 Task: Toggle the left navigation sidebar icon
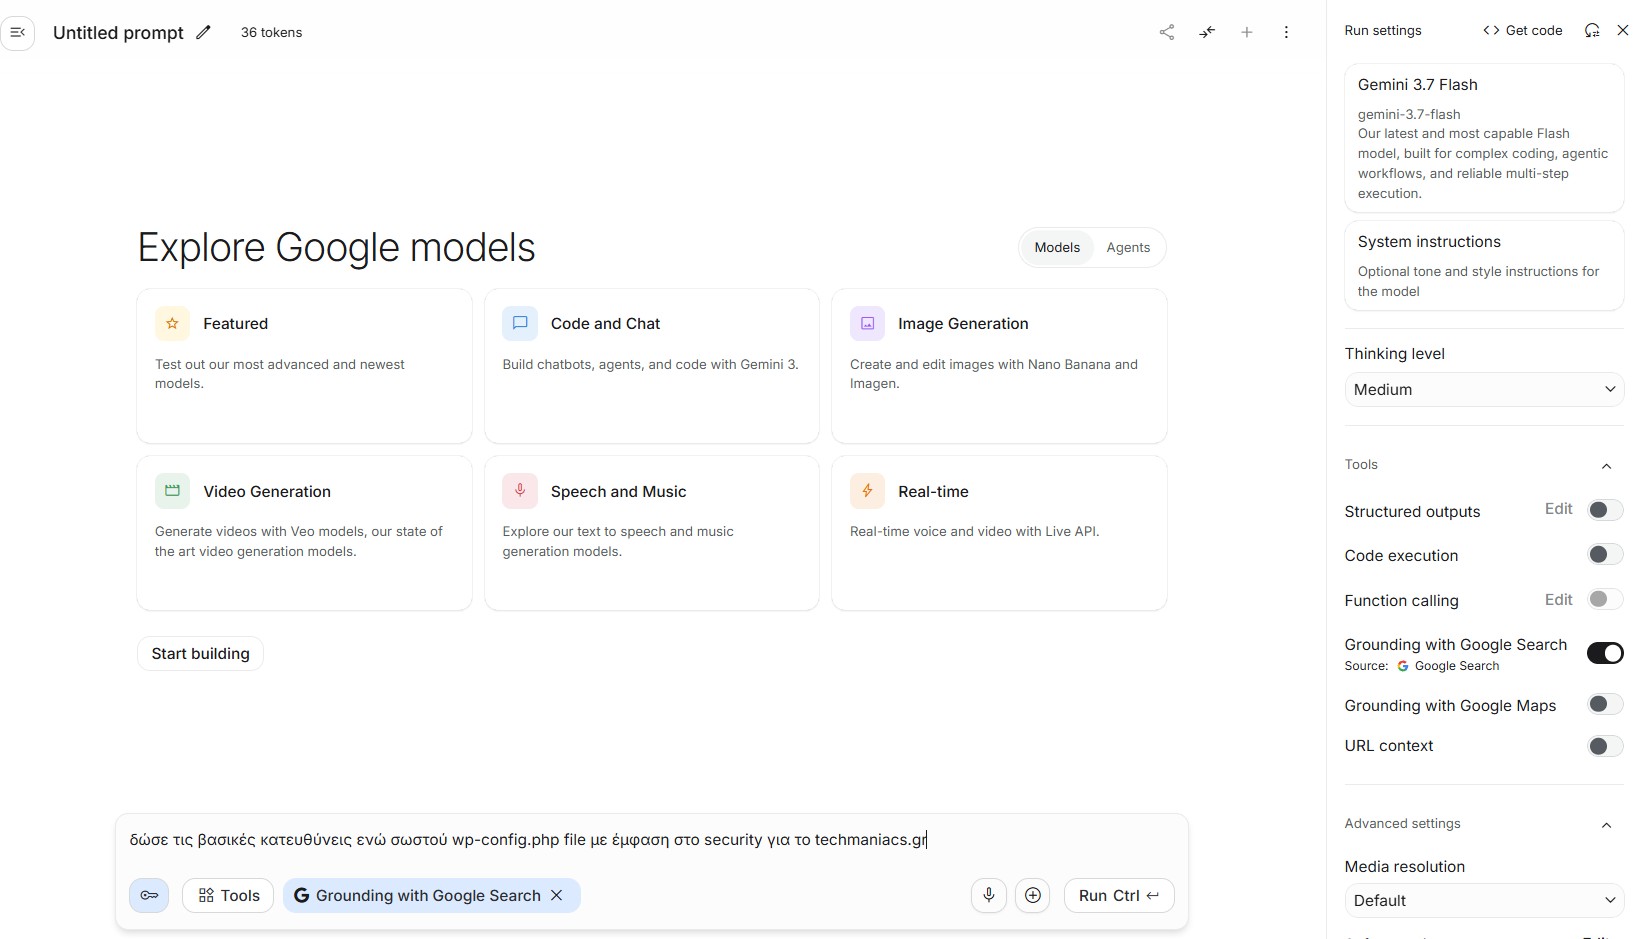coord(18,32)
